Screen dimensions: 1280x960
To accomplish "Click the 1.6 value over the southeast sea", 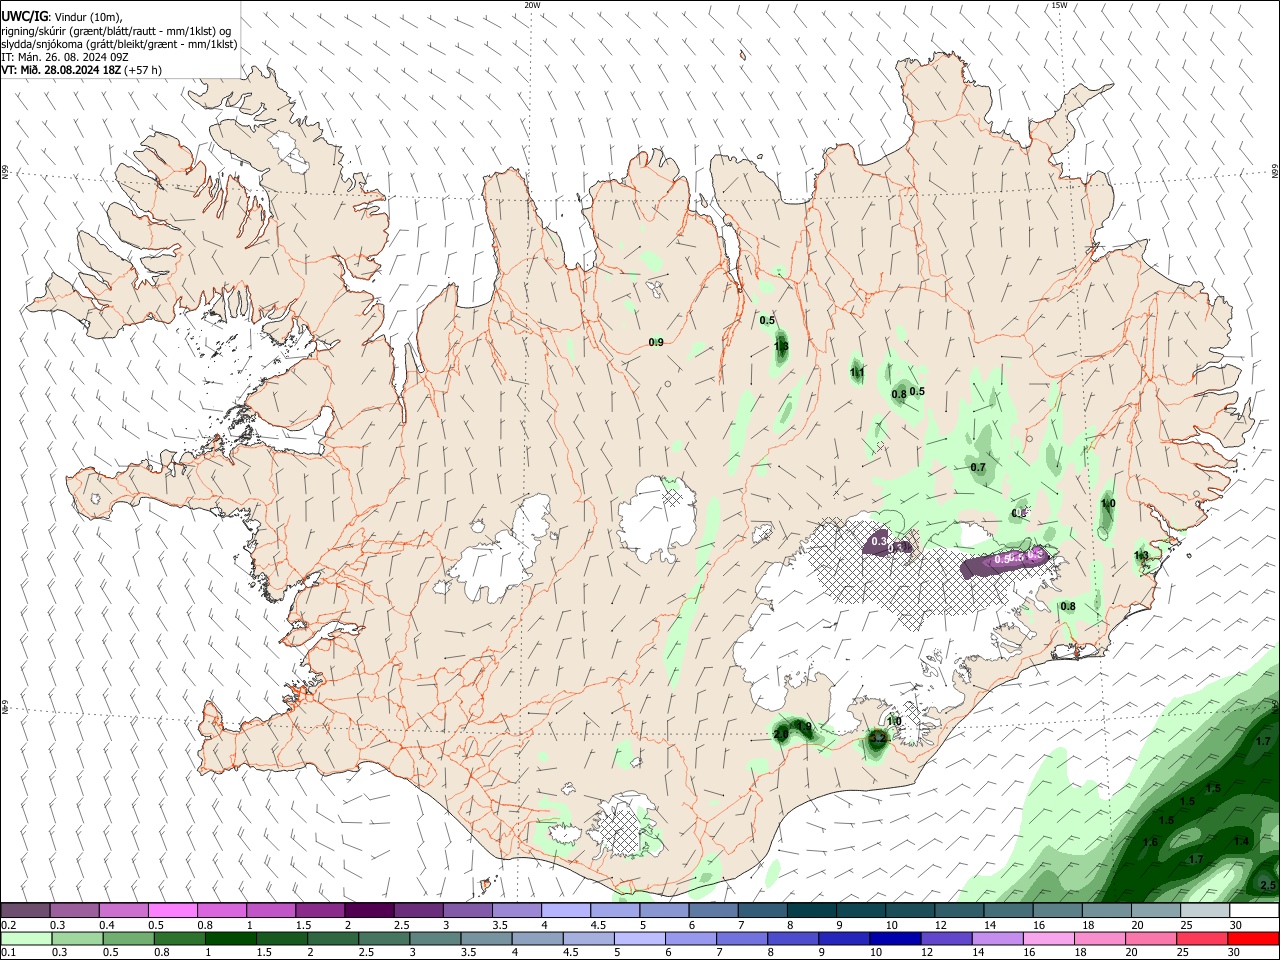I will [1150, 842].
